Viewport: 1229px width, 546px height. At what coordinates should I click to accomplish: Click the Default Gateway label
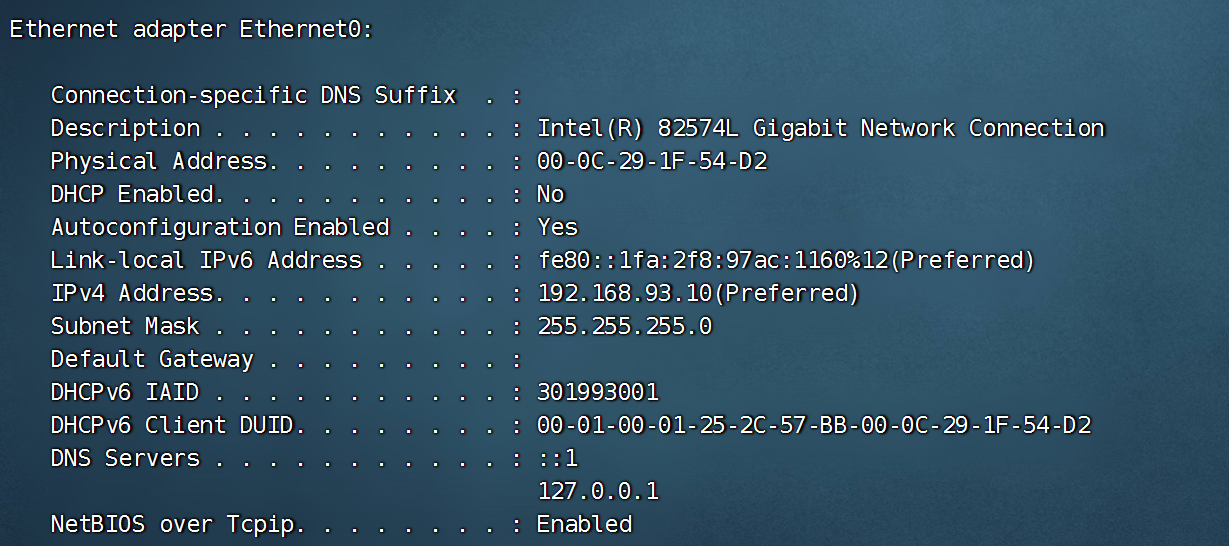point(152,359)
